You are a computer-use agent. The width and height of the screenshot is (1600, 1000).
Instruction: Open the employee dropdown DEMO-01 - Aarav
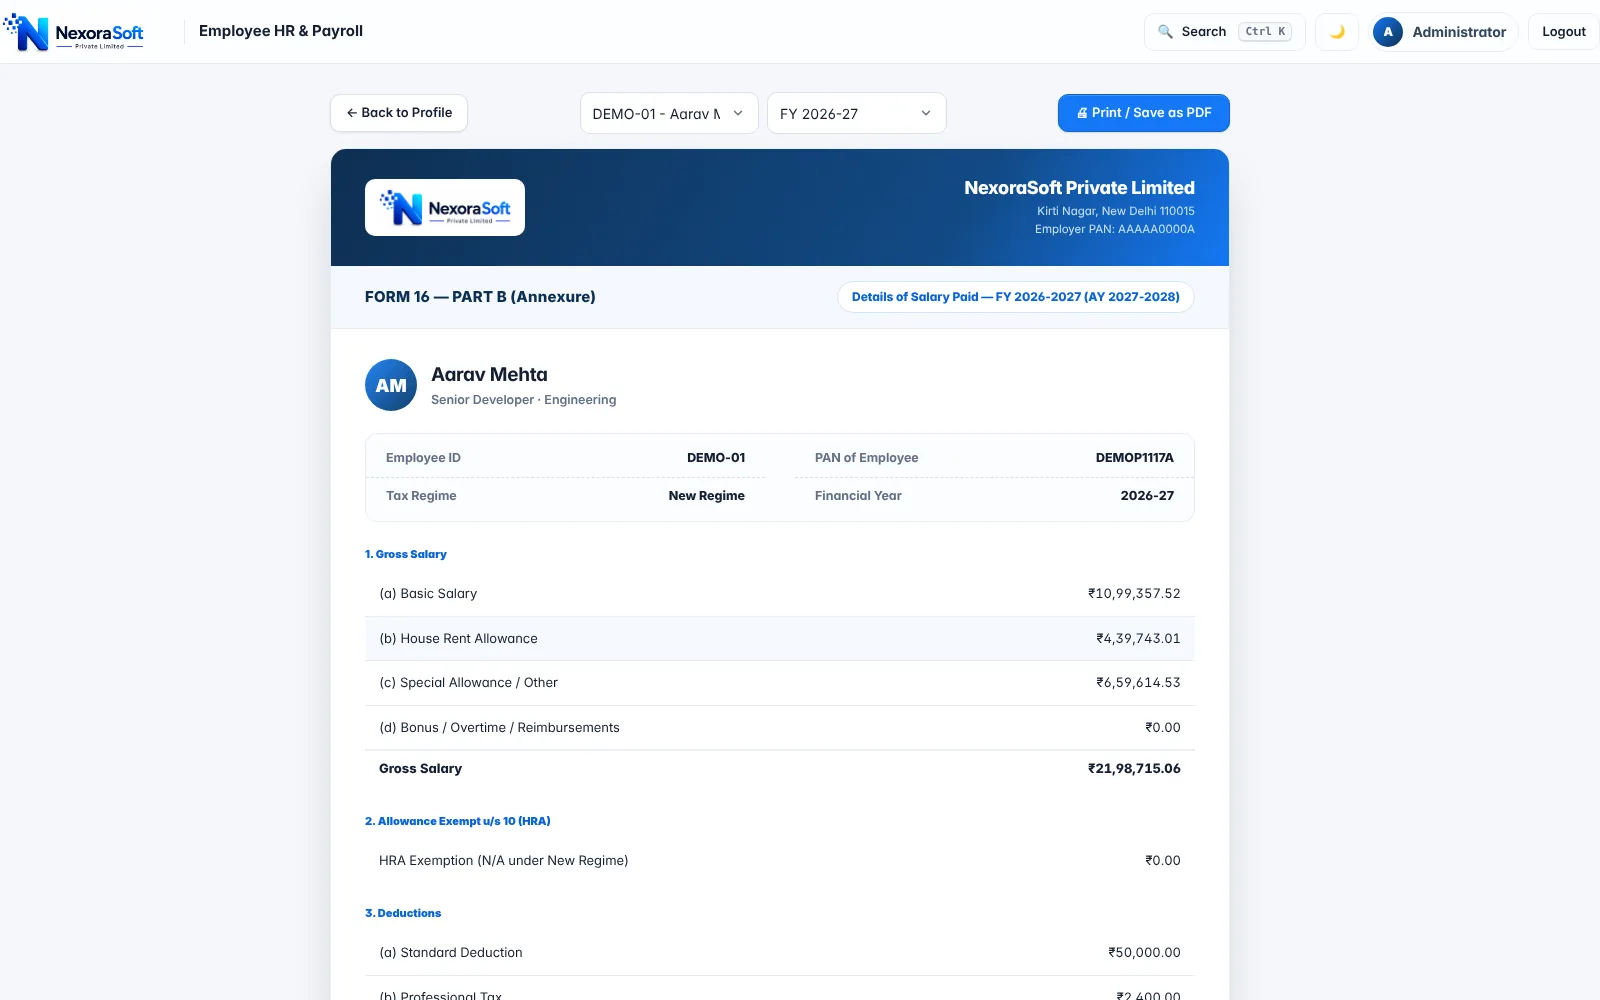pos(669,113)
